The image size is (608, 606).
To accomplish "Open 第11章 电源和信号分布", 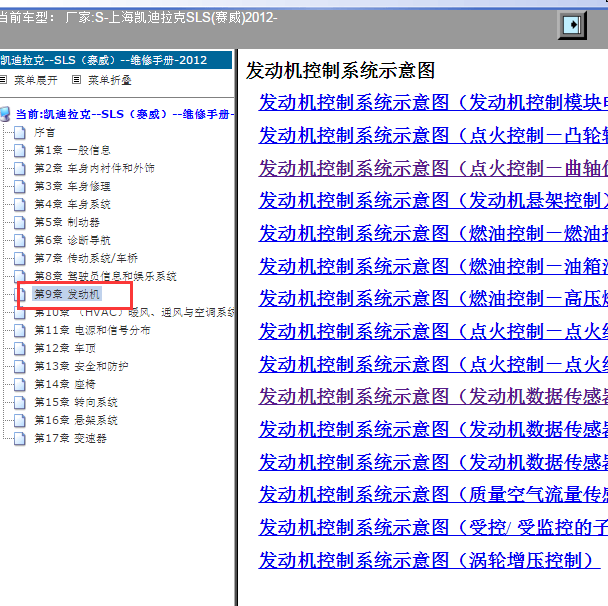I will pos(92,330).
